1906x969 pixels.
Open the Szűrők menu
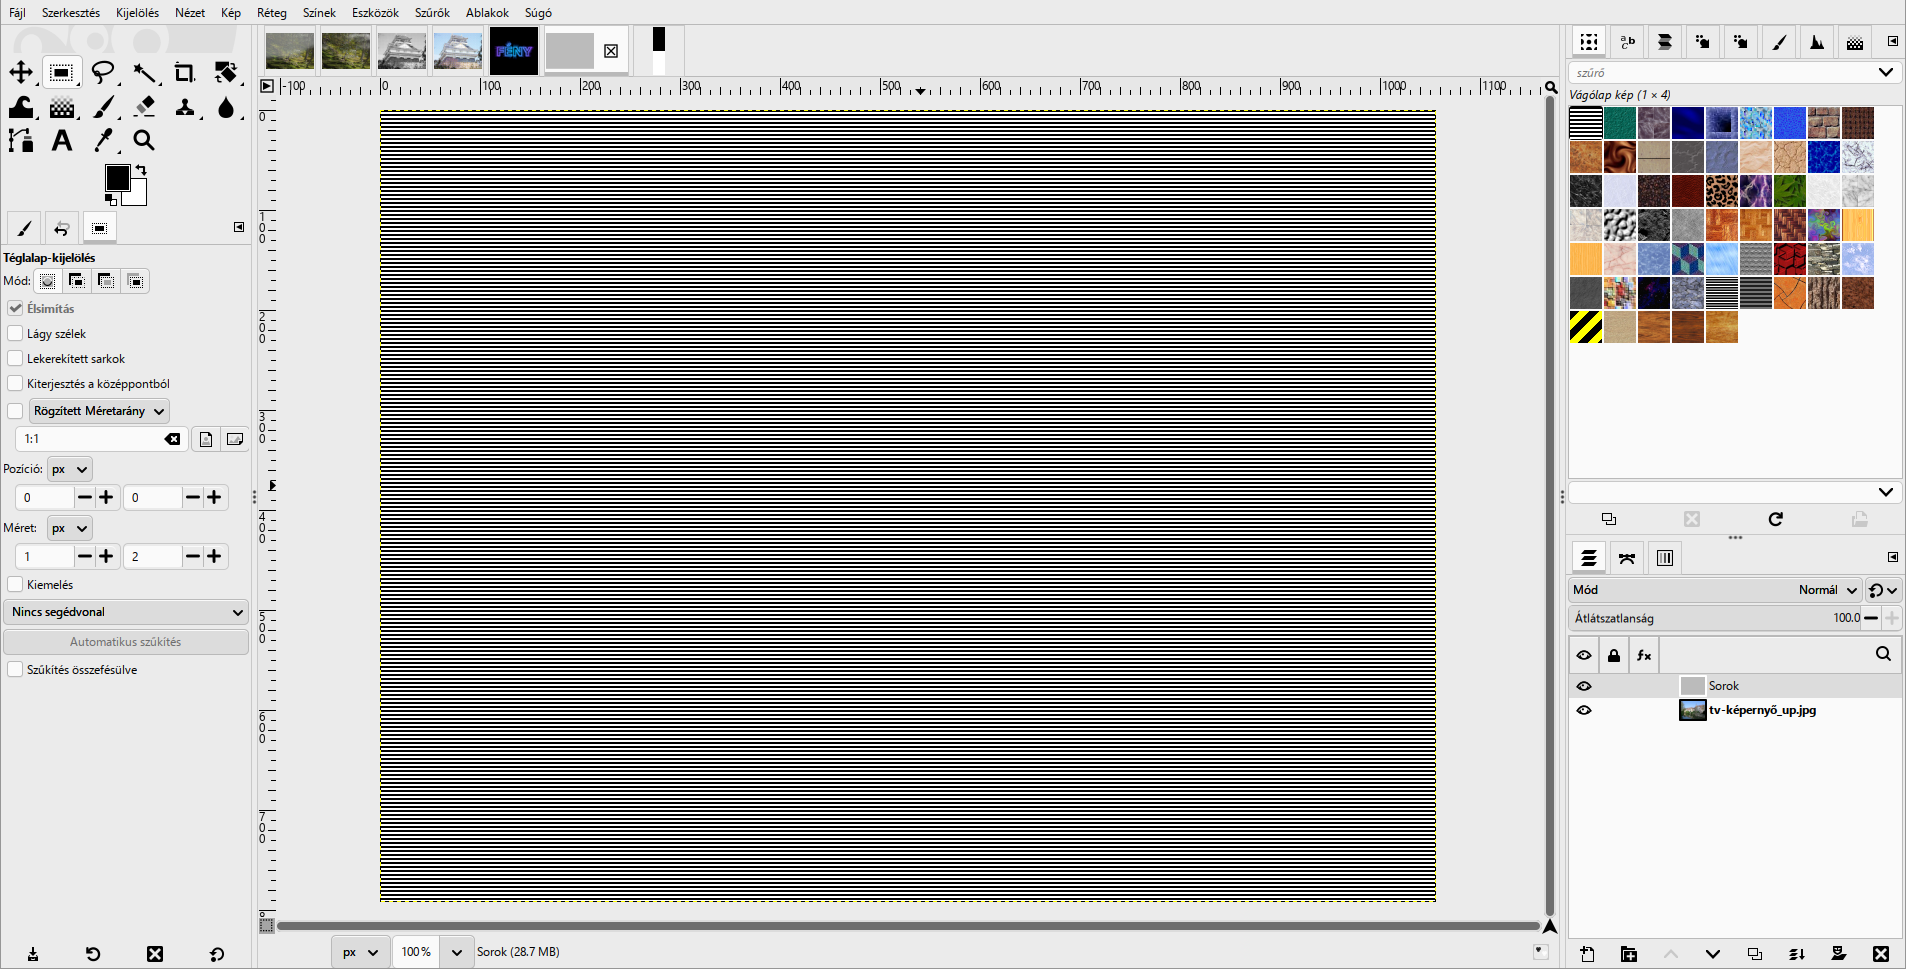pyautogui.click(x=432, y=13)
